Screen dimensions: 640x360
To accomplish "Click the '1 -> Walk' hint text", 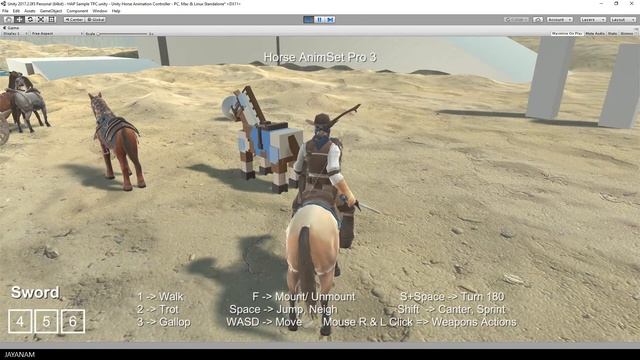I will pos(160,297).
